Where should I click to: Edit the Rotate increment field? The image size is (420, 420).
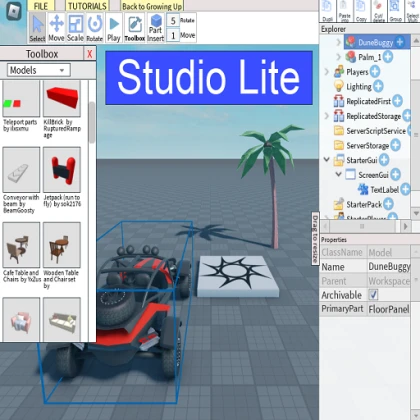point(173,21)
